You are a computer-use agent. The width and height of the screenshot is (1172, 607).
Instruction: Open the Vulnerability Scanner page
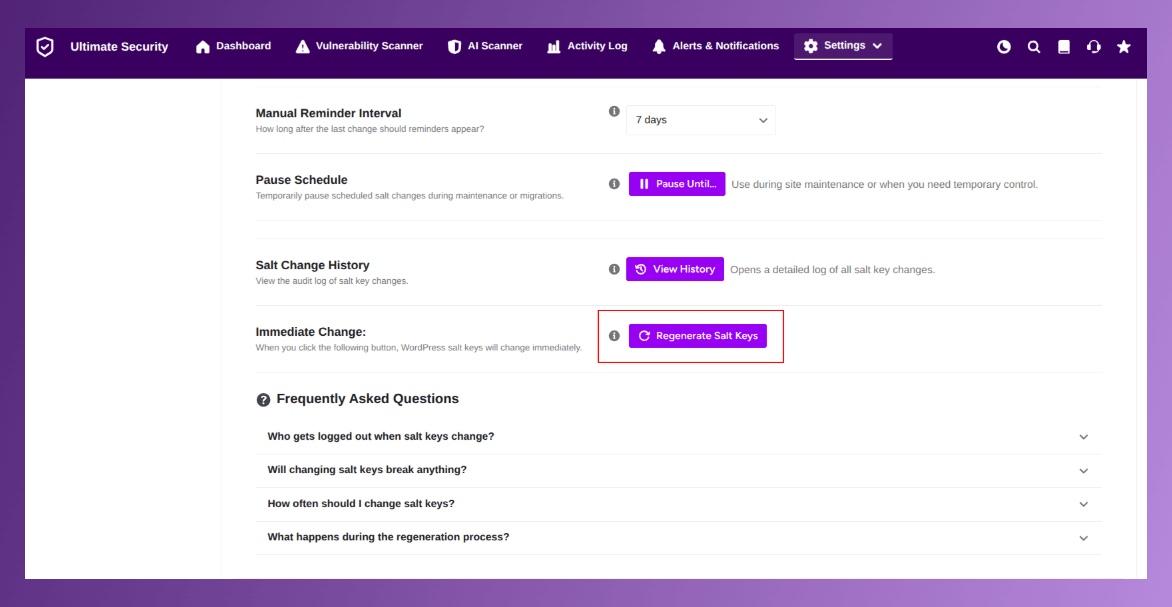click(360, 46)
